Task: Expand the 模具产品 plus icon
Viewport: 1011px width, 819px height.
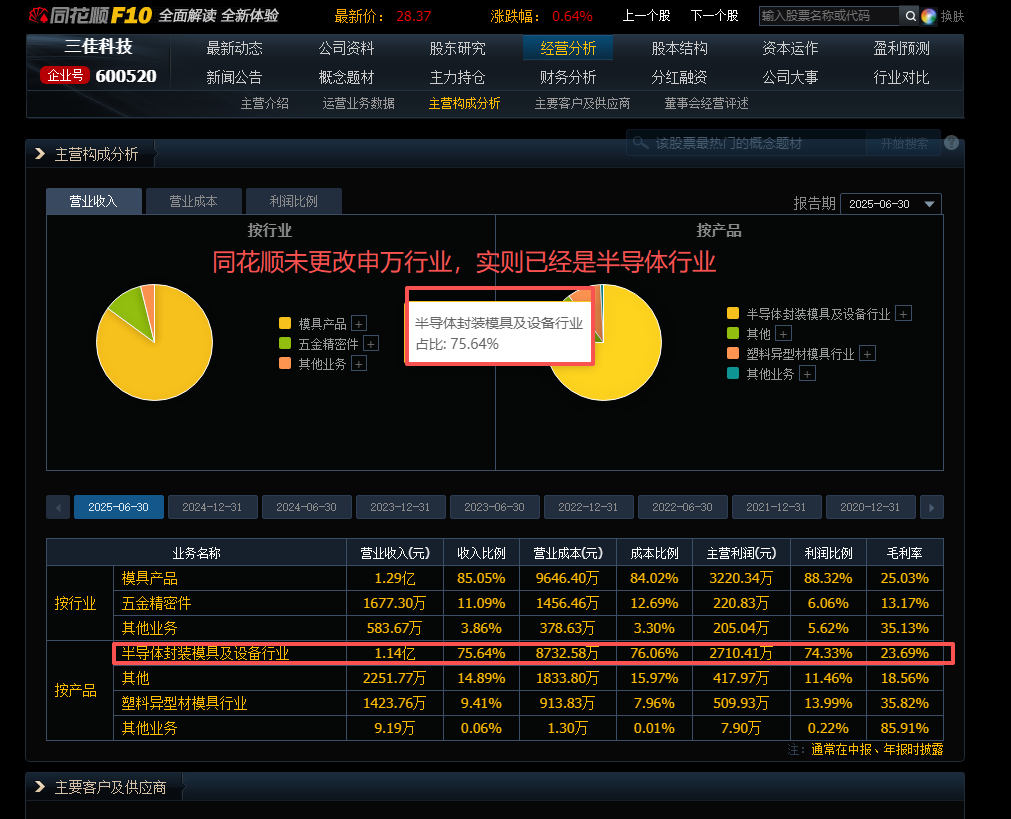Action: pyautogui.click(x=359, y=323)
